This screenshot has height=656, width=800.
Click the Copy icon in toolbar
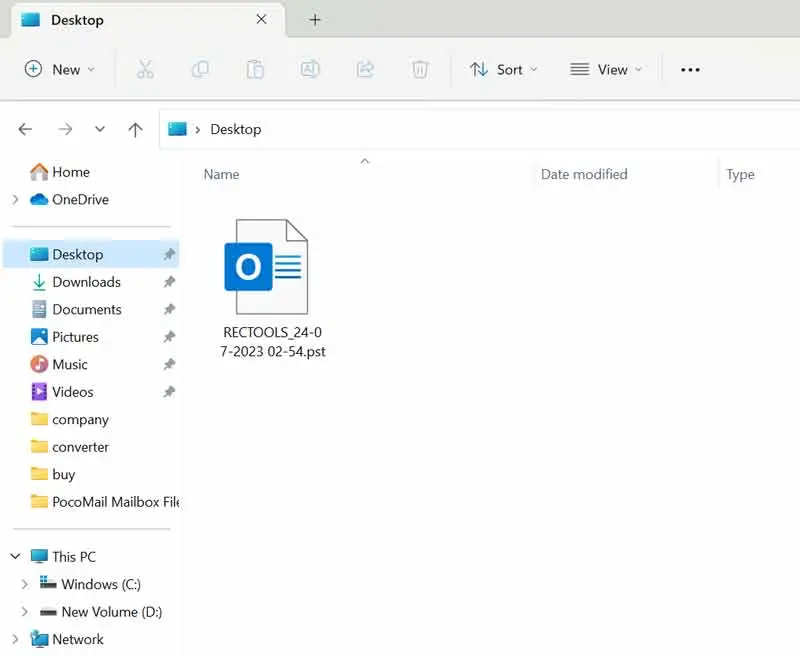pyautogui.click(x=200, y=69)
